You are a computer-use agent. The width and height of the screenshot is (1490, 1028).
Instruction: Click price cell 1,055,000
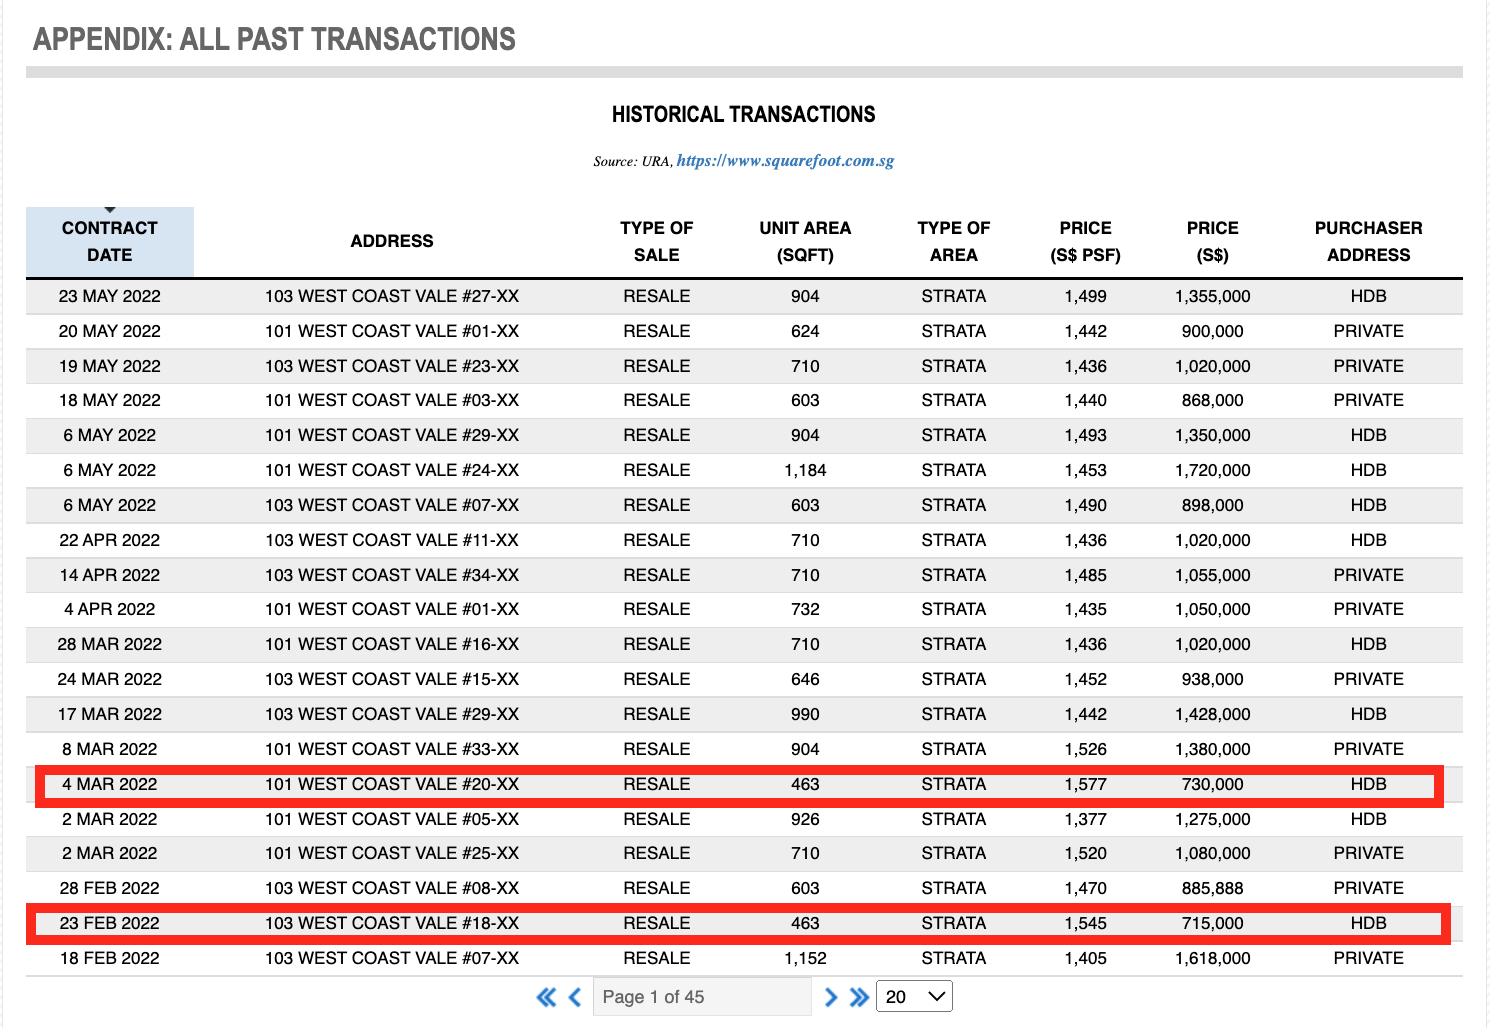click(x=1213, y=575)
